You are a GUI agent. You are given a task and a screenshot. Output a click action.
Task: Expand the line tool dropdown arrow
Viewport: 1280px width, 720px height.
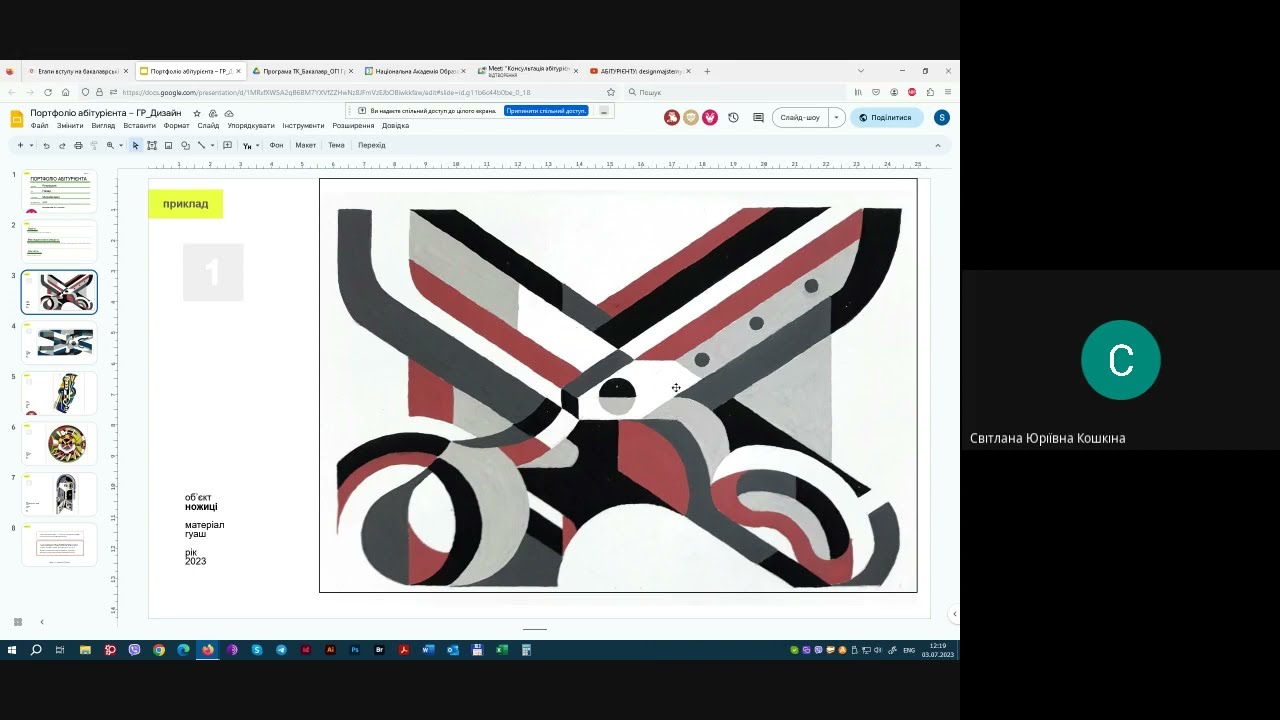[x=212, y=145]
